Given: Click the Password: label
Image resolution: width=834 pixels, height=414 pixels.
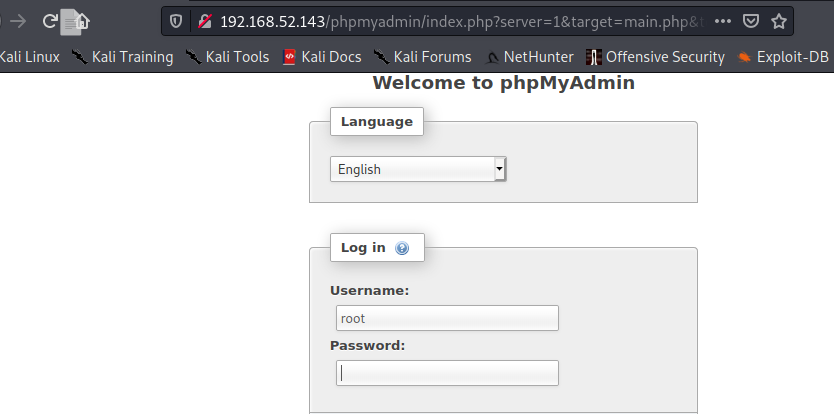Looking at the screenshot, I should click(x=368, y=345).
